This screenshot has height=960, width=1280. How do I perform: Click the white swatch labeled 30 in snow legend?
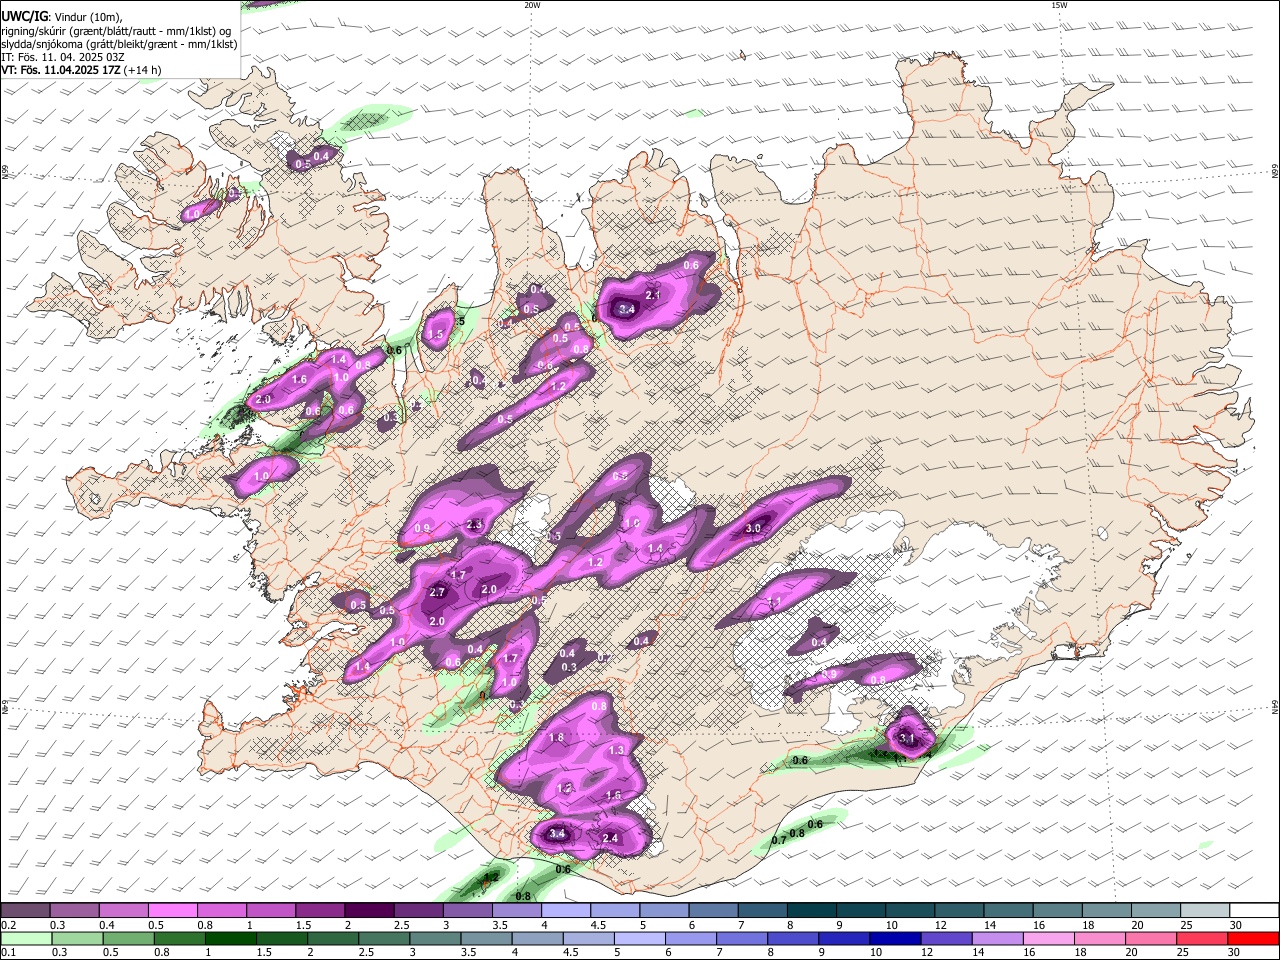(x=1255, y=911)
